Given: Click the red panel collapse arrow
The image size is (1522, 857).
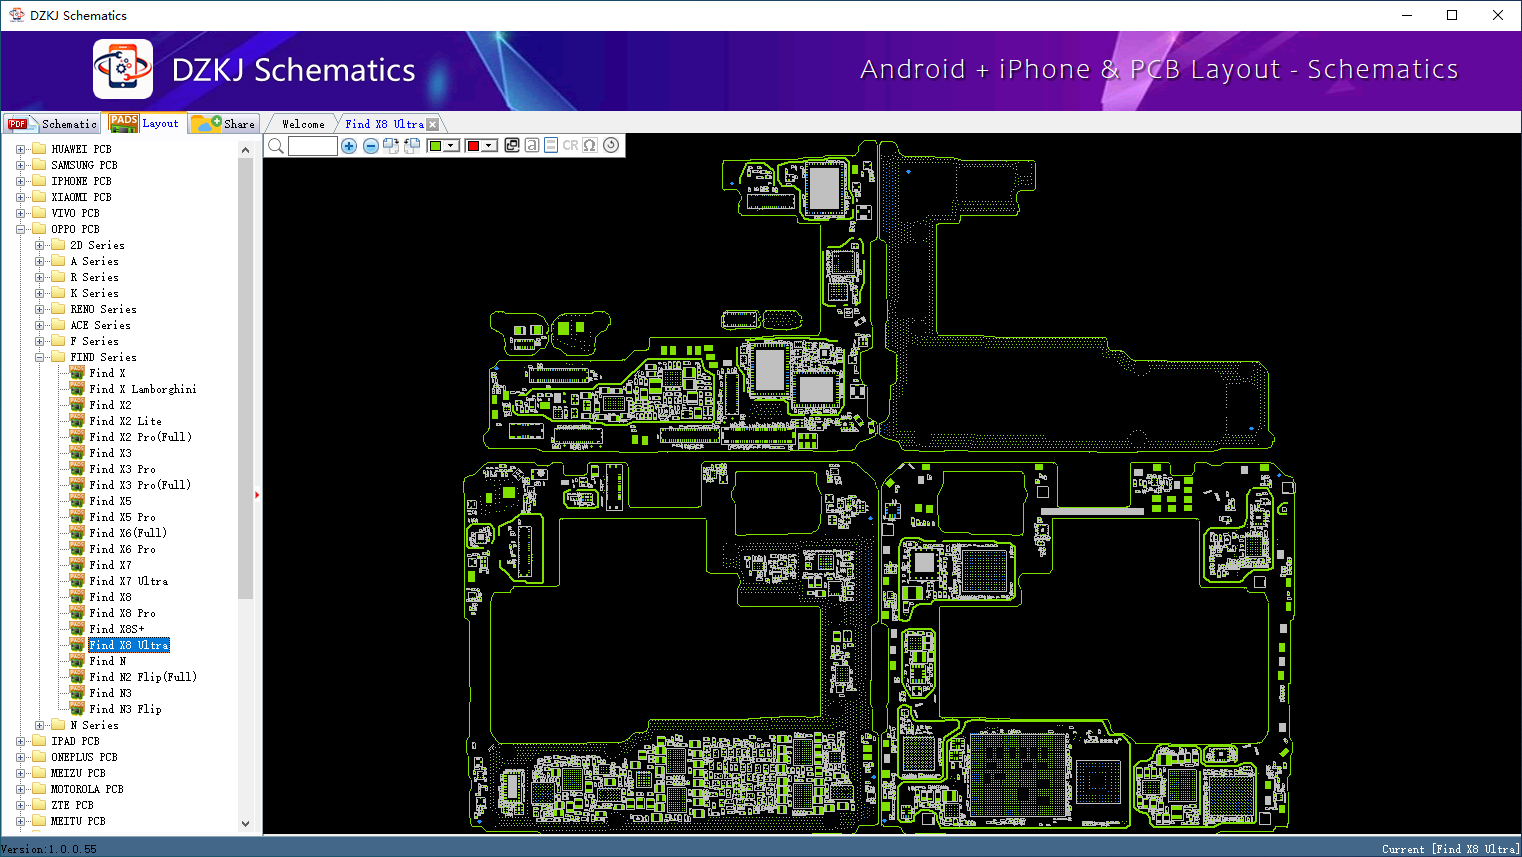Looking at the screenshot, I should click(x=257, y=494).
